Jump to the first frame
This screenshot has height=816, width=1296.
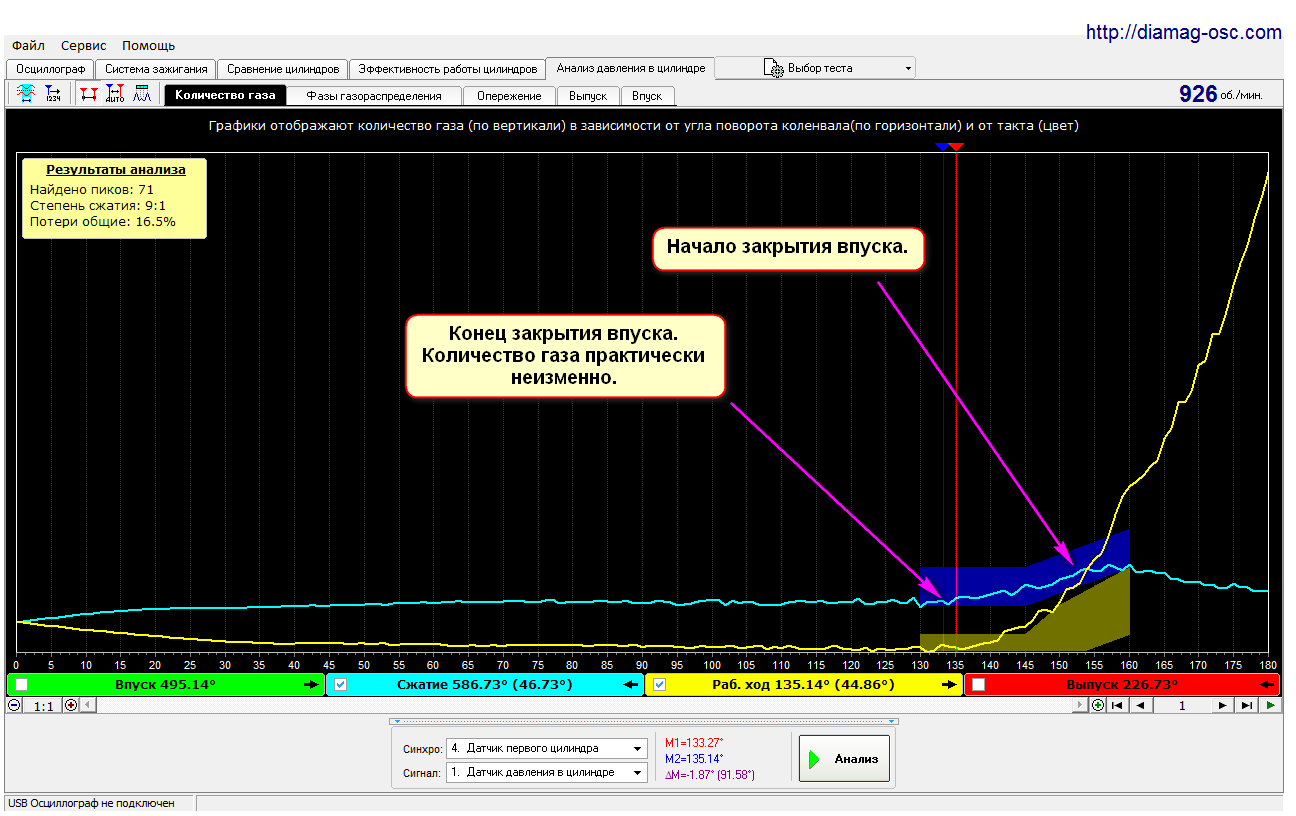click(1118, 705)
